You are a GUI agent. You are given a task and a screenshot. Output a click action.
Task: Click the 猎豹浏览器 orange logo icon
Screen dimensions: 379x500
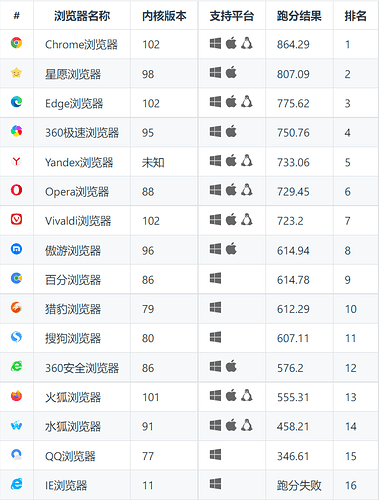pos(16,307)
